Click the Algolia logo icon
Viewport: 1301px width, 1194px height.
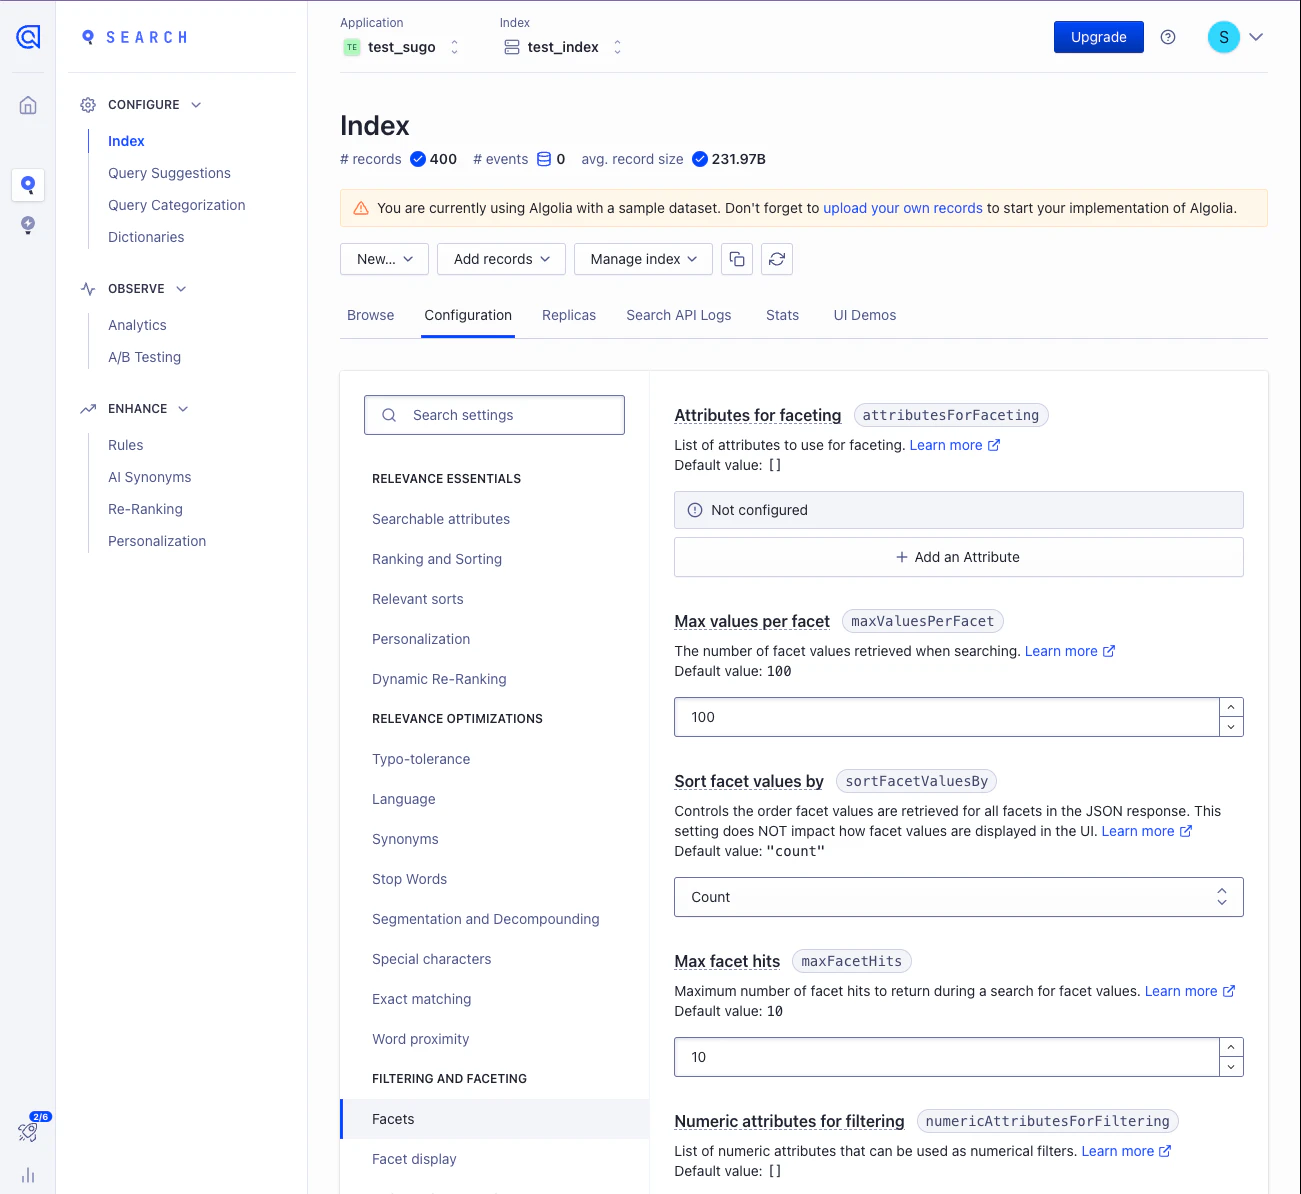(28, 37)
